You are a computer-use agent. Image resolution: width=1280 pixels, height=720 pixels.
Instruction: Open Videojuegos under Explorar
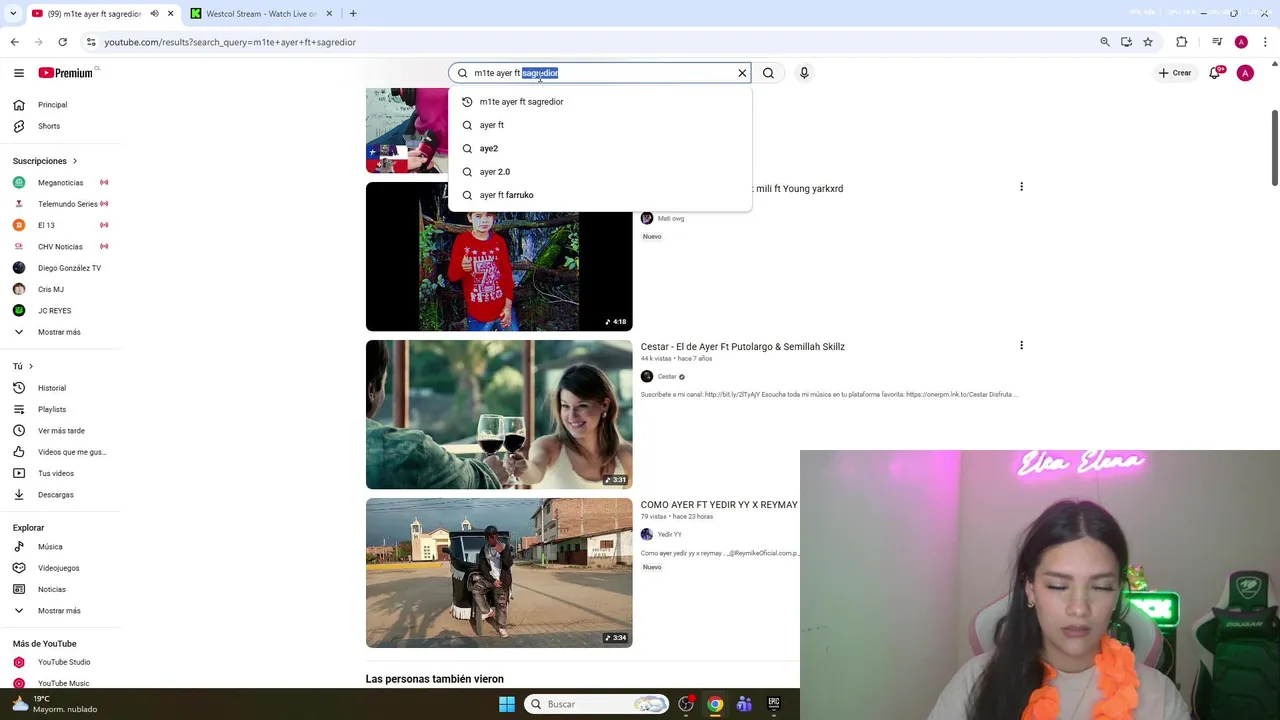(58, 568)
